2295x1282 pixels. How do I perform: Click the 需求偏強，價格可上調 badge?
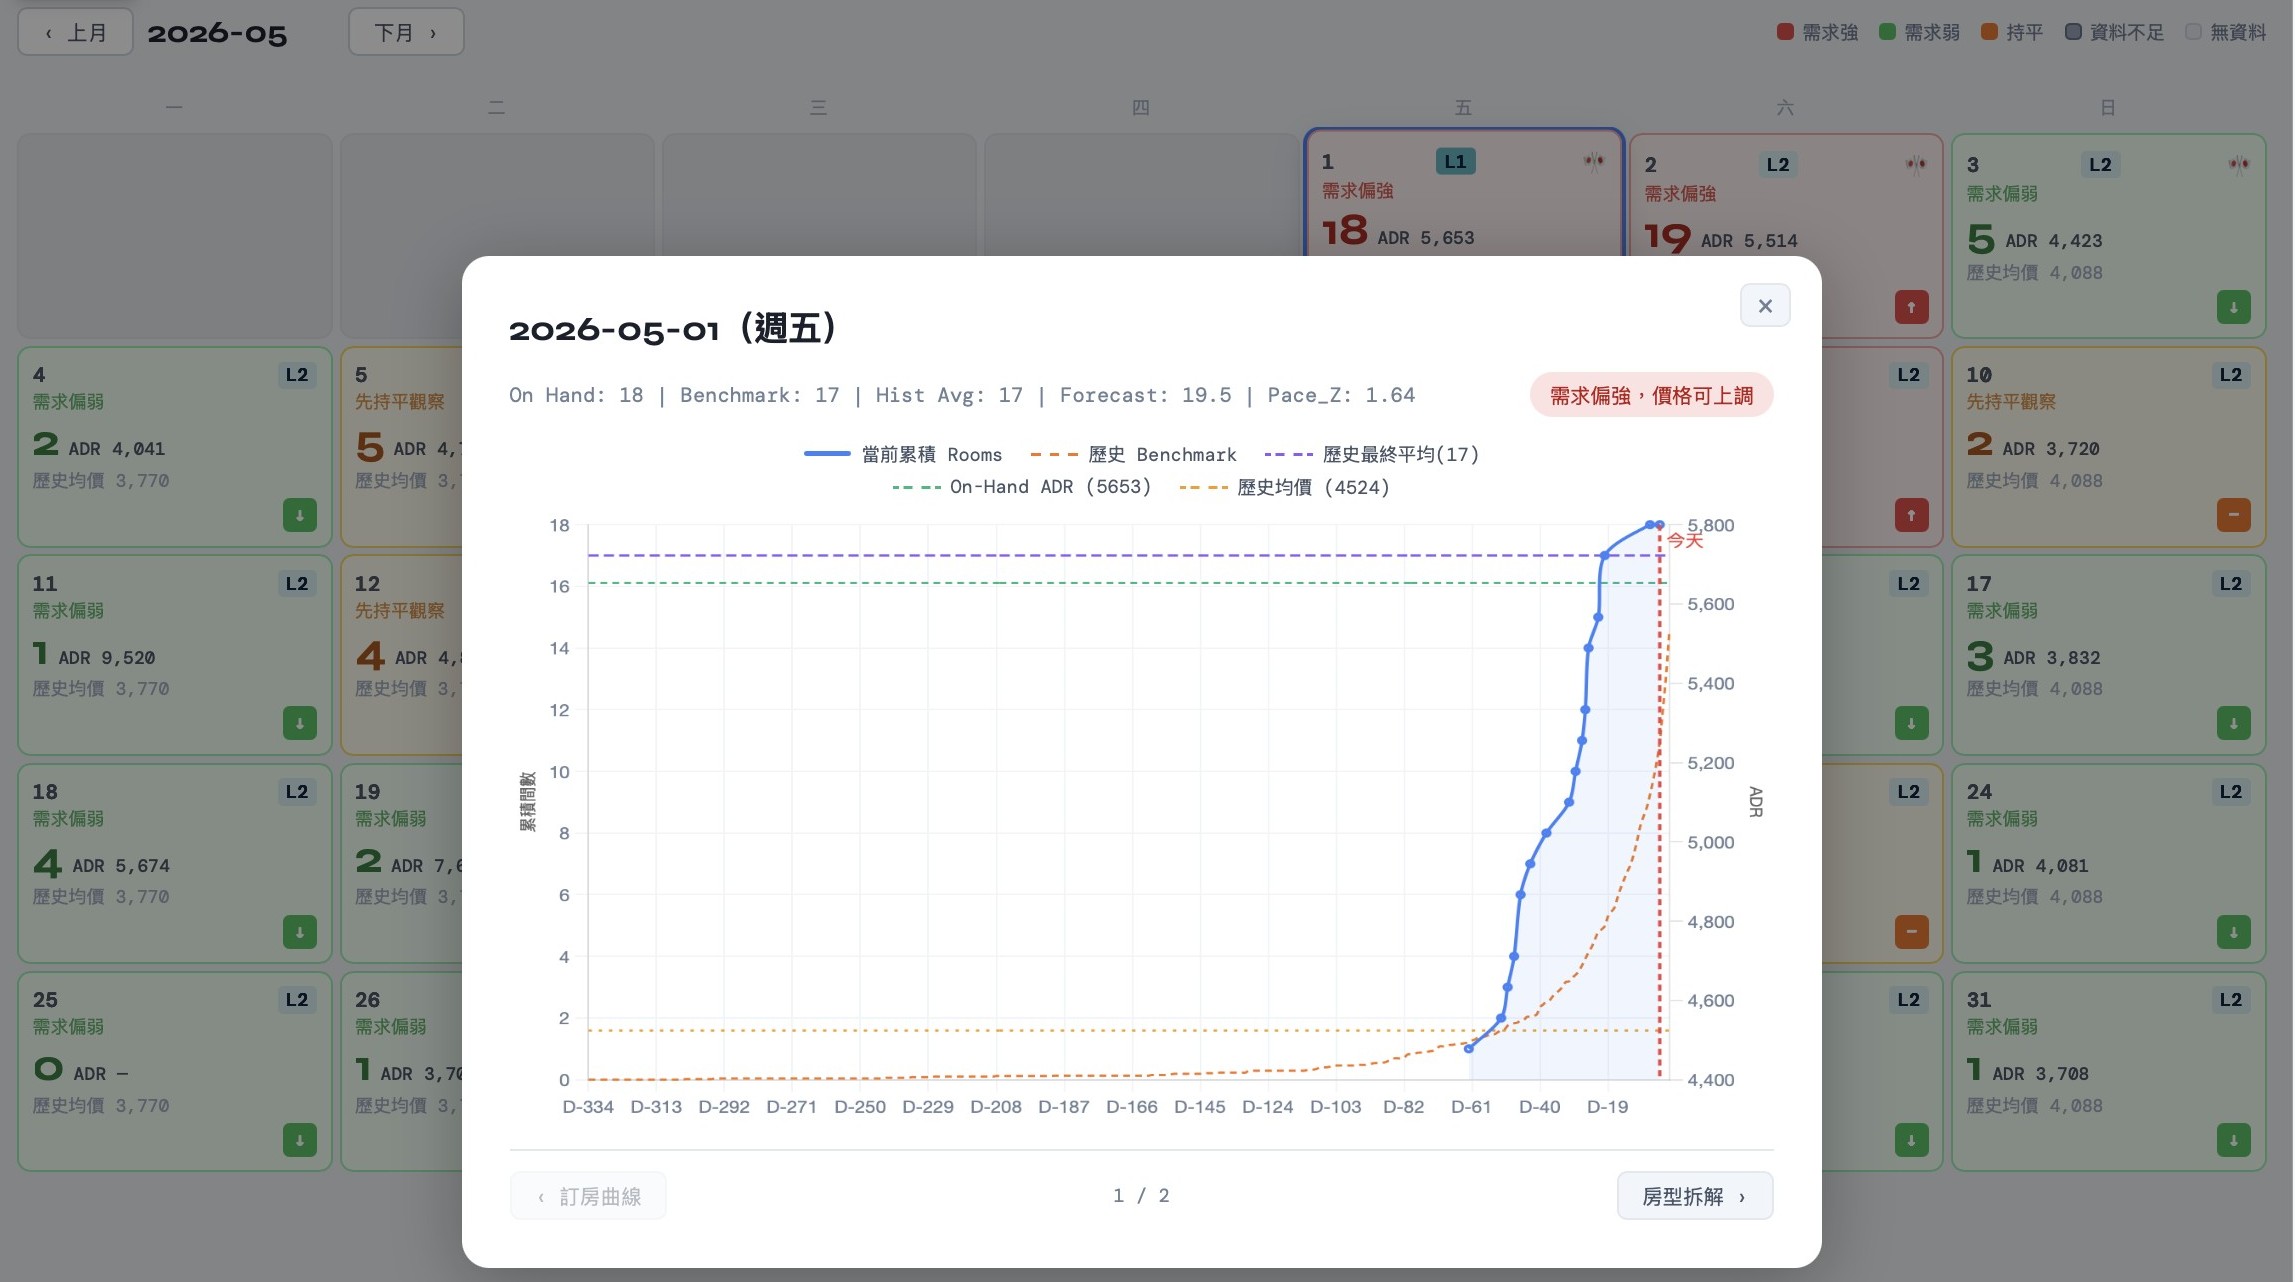coord(1651,395)
